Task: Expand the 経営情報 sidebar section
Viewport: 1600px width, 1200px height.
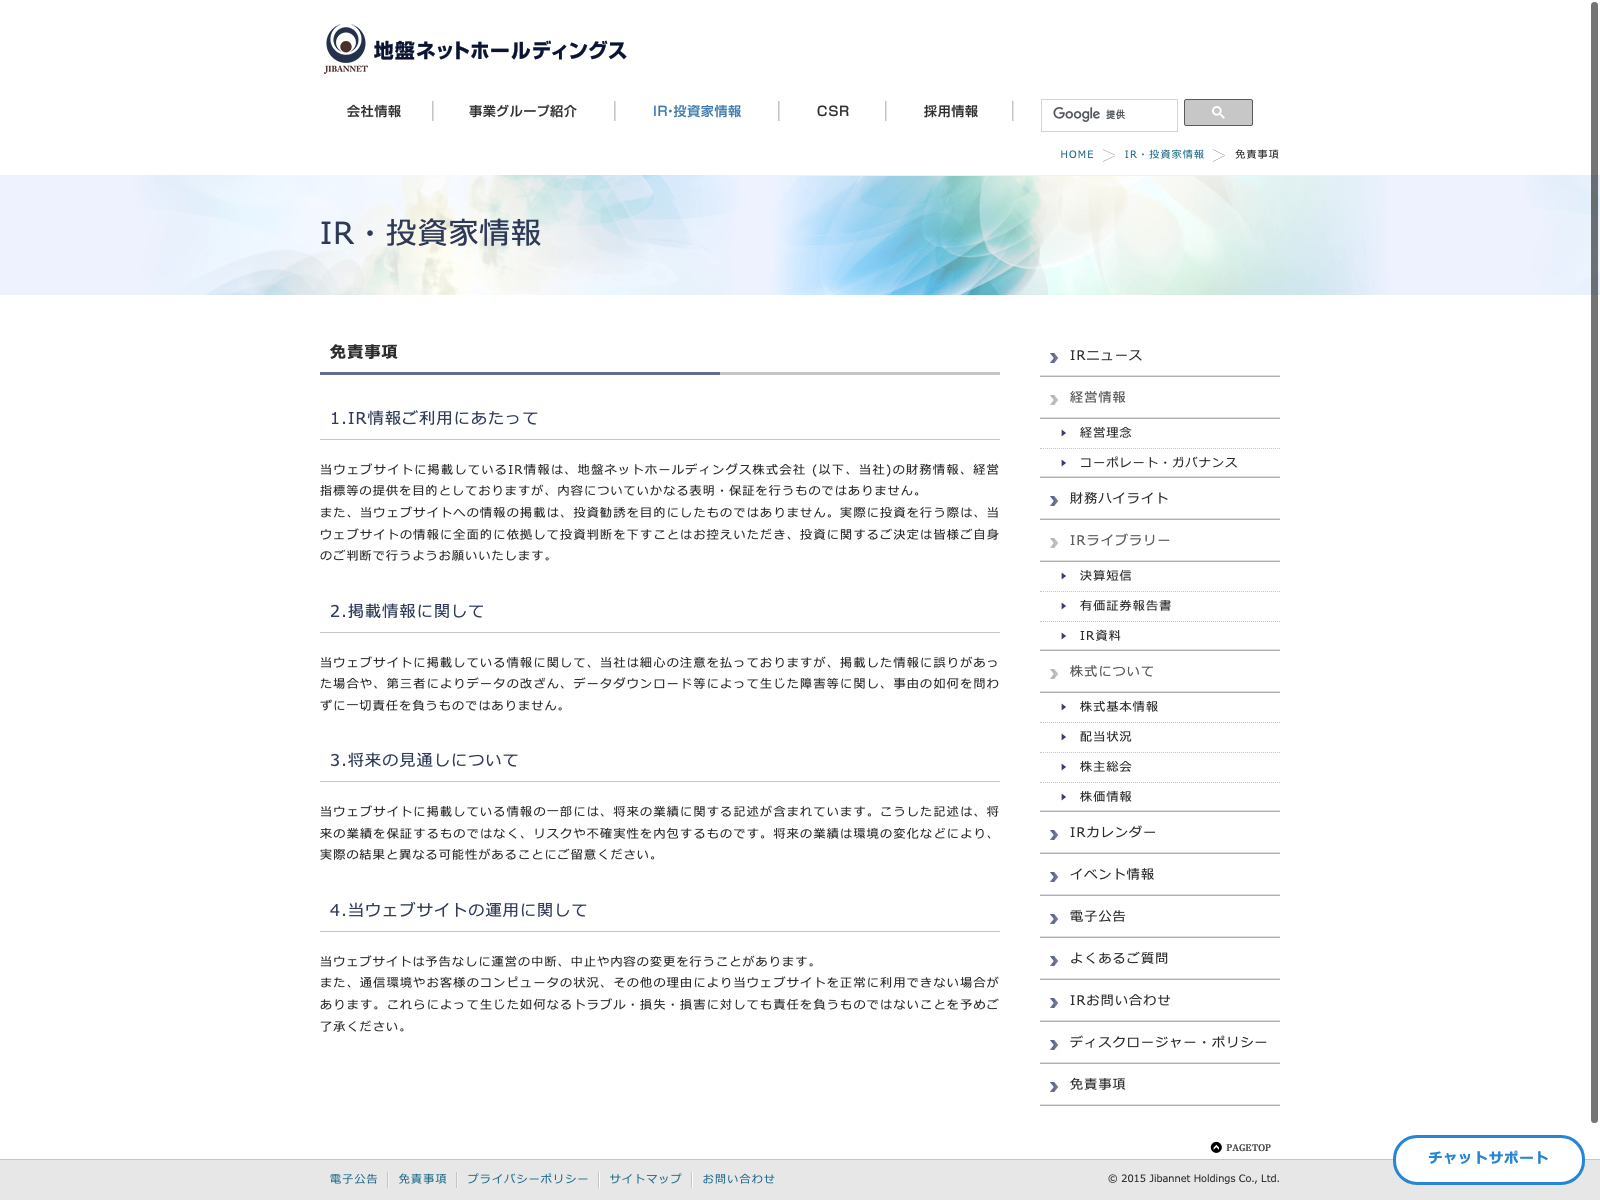Action: [1098, 398]
